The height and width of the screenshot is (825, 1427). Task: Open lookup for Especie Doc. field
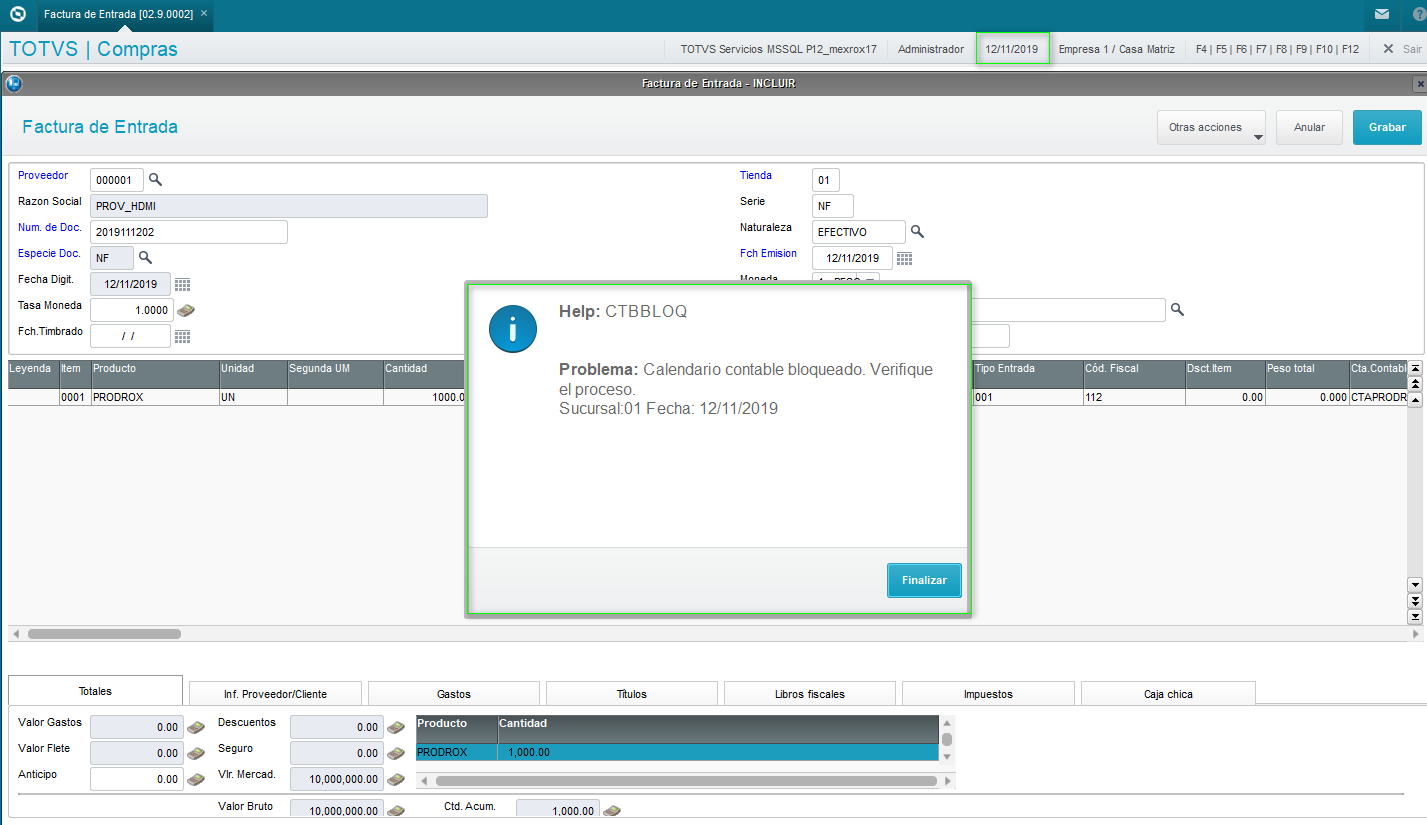(145, 258)
